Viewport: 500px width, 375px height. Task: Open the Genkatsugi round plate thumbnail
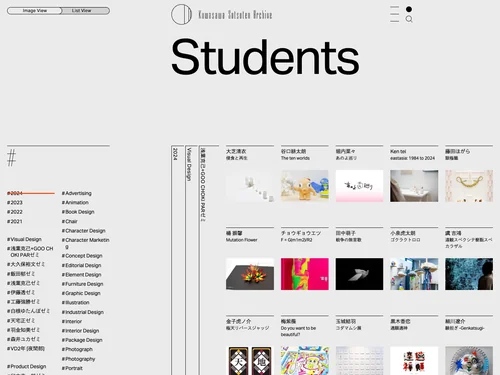[469, 361]
